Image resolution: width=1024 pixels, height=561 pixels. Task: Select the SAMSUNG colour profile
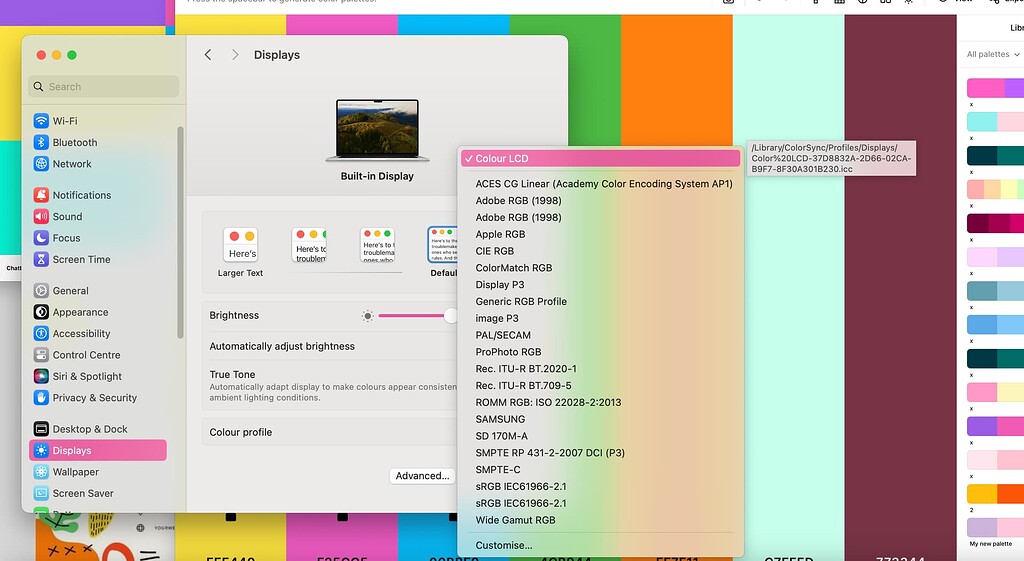click(500, 419)
